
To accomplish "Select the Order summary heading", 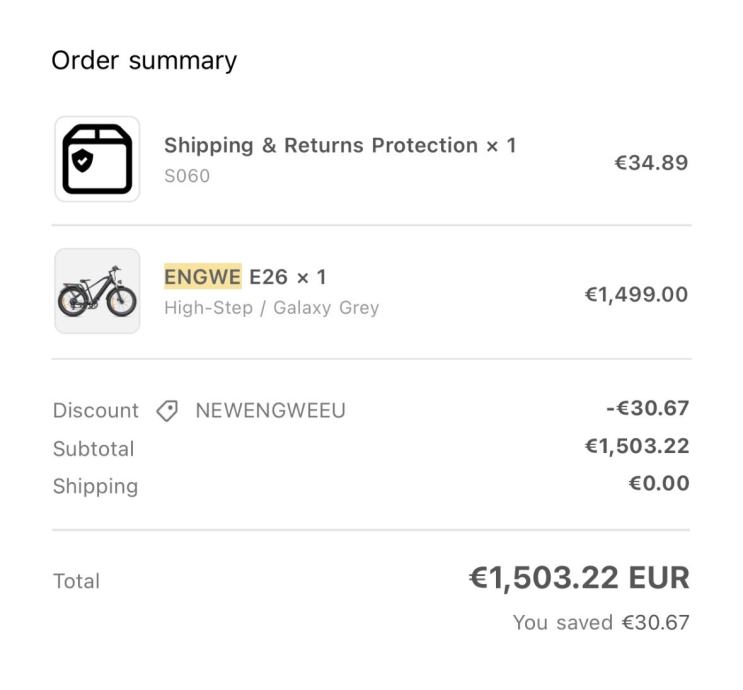I will point(144,61).
